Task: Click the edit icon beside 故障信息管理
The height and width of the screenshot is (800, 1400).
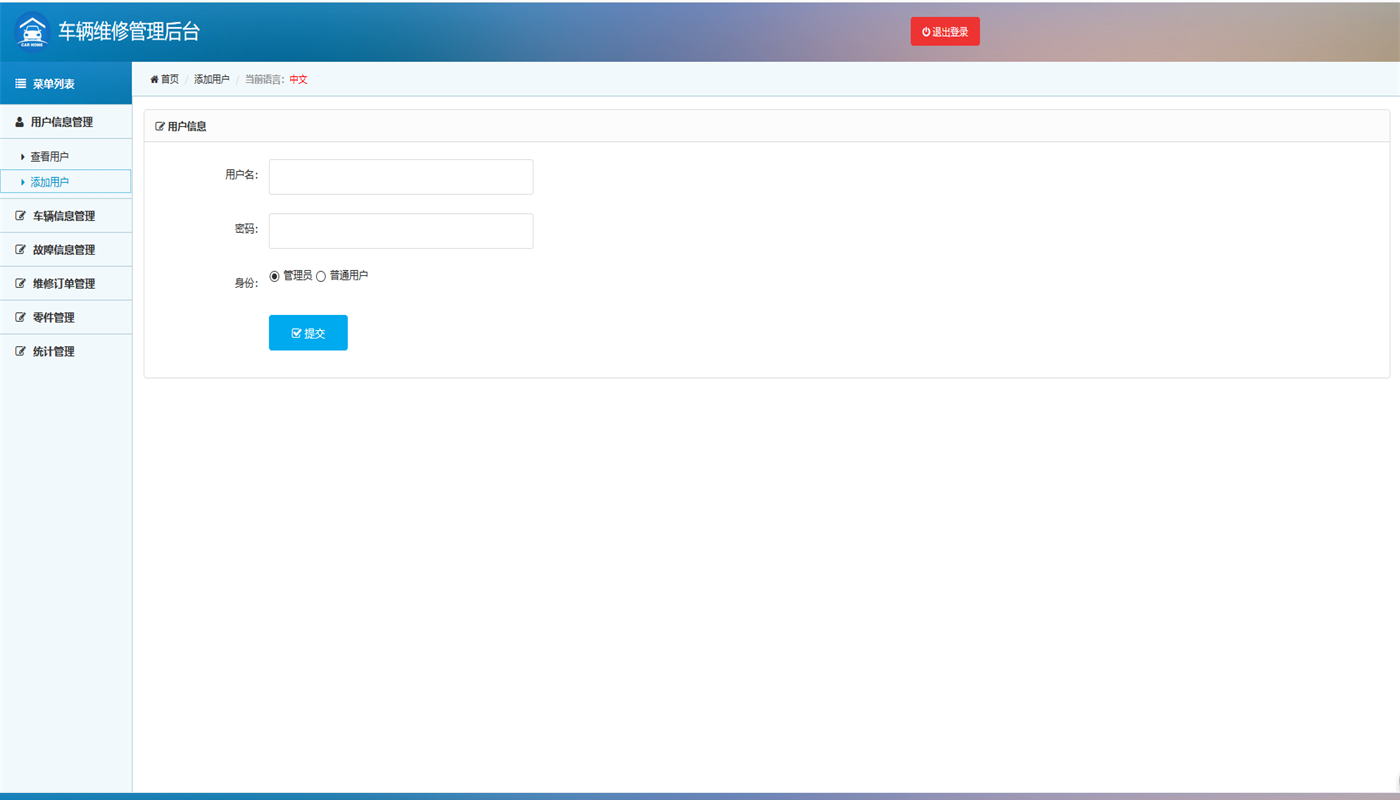Action: 21,250
